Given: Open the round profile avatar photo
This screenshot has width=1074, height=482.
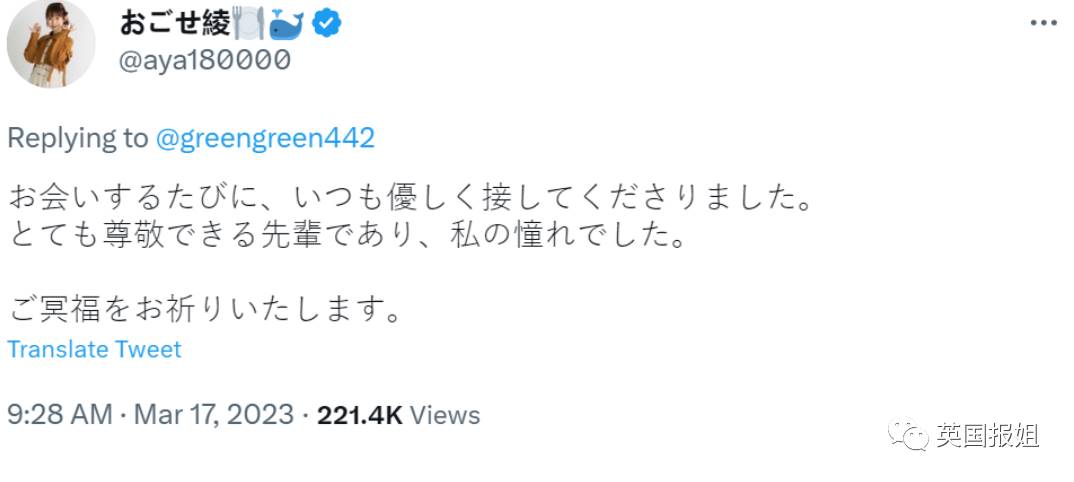Looking at the screenshot, I should pyautogui.click(x=51, y=44).
